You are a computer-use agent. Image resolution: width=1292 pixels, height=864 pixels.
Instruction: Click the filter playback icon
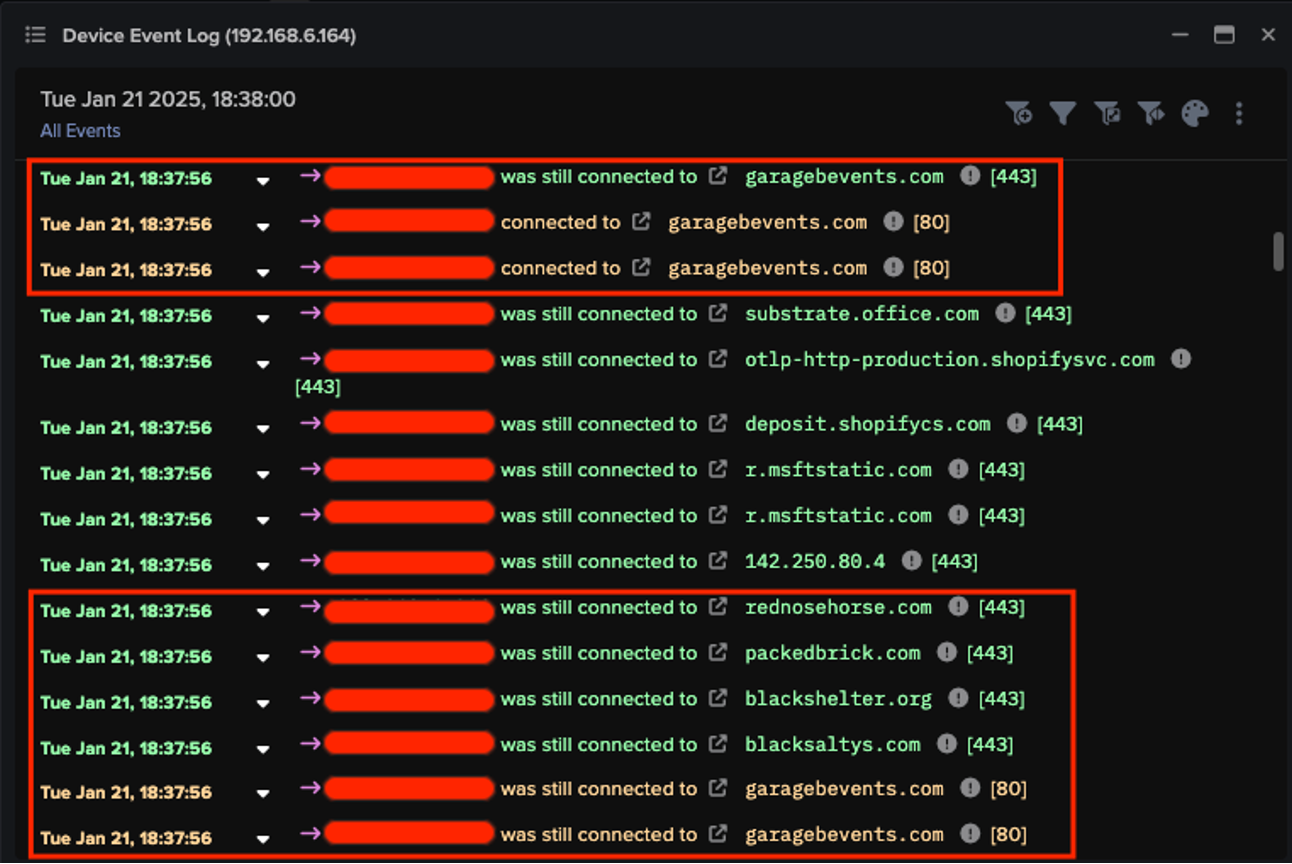coord(1150,113)
